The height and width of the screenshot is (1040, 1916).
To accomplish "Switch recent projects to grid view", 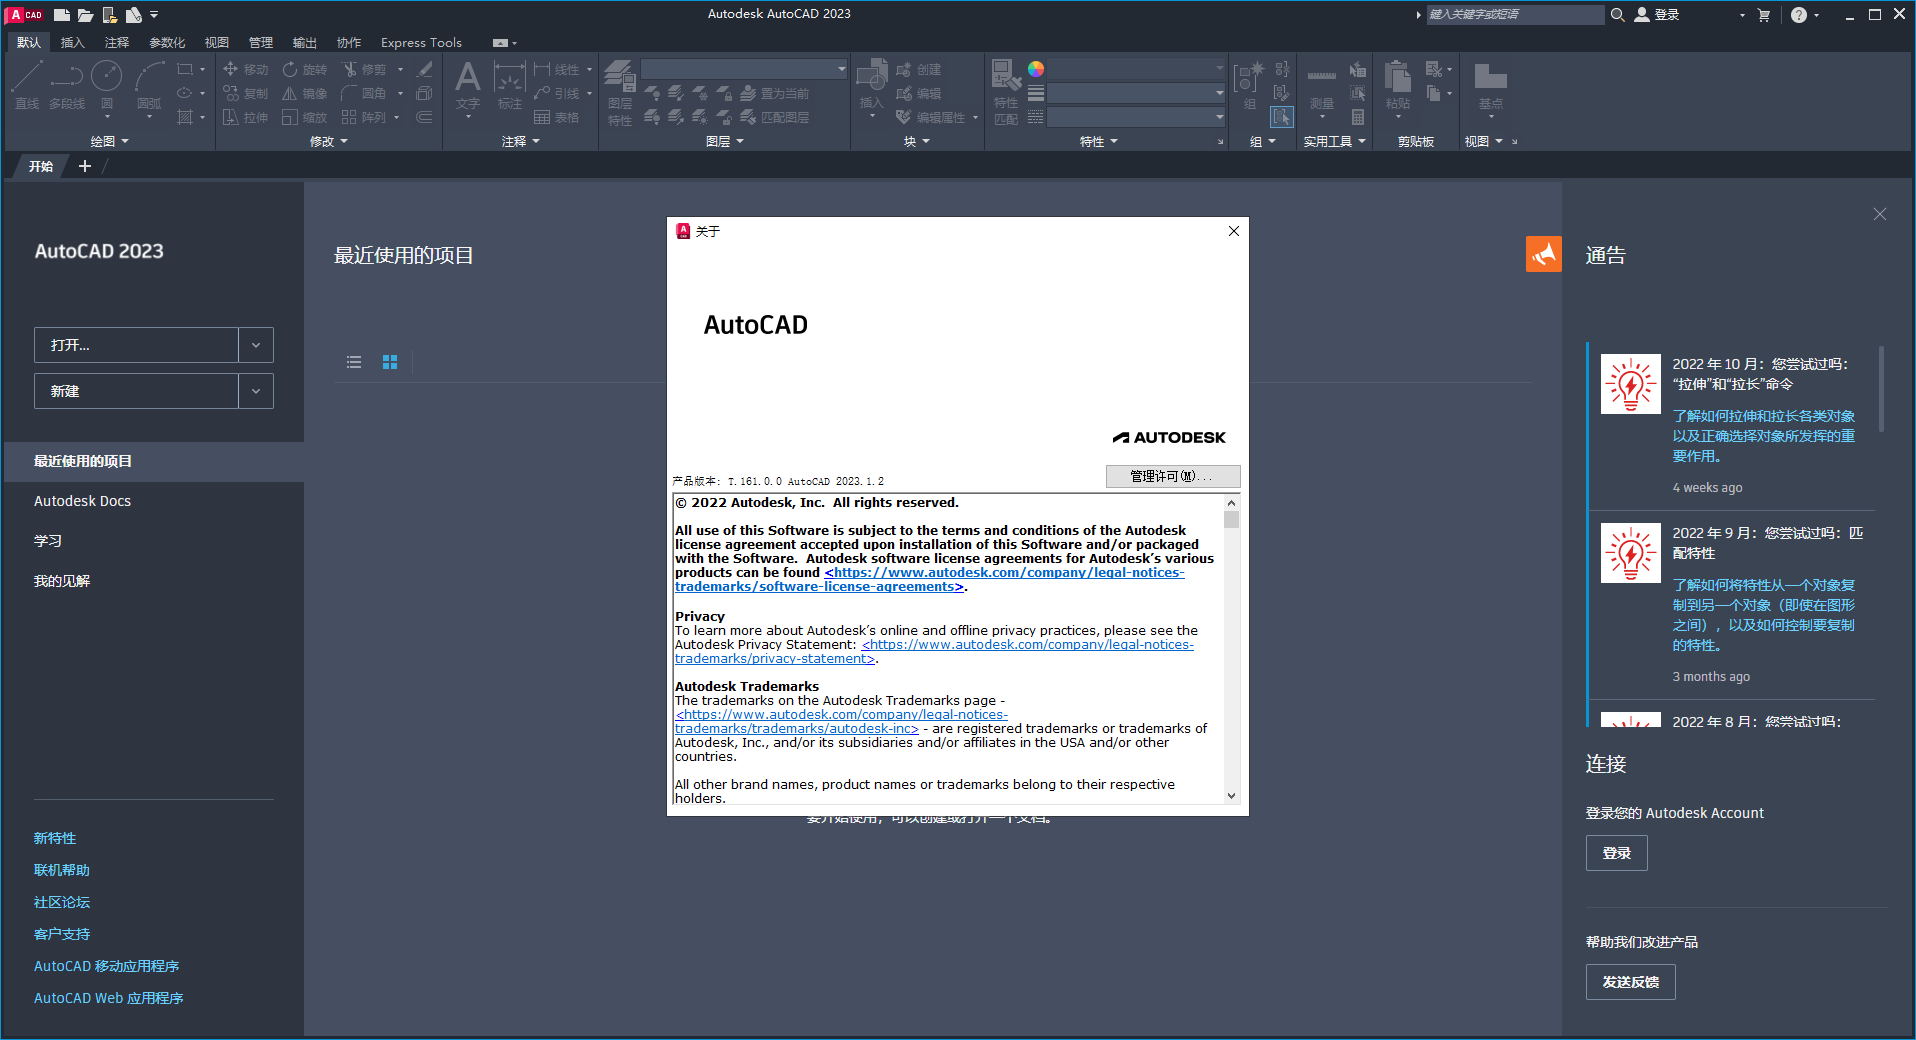I will (390, 362).
